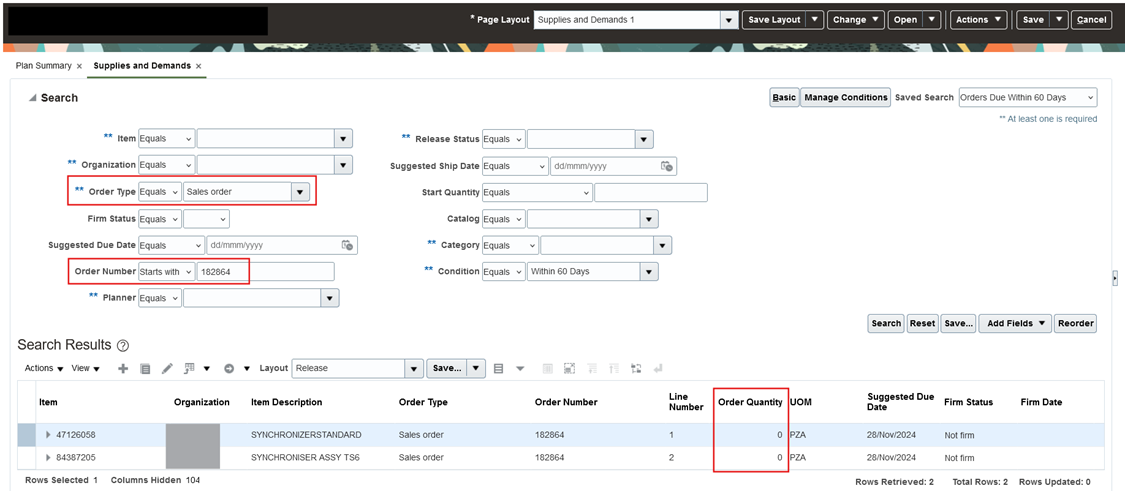
Task: Click the Freeze column icon in results toolbar
Action: coord(547,368)
